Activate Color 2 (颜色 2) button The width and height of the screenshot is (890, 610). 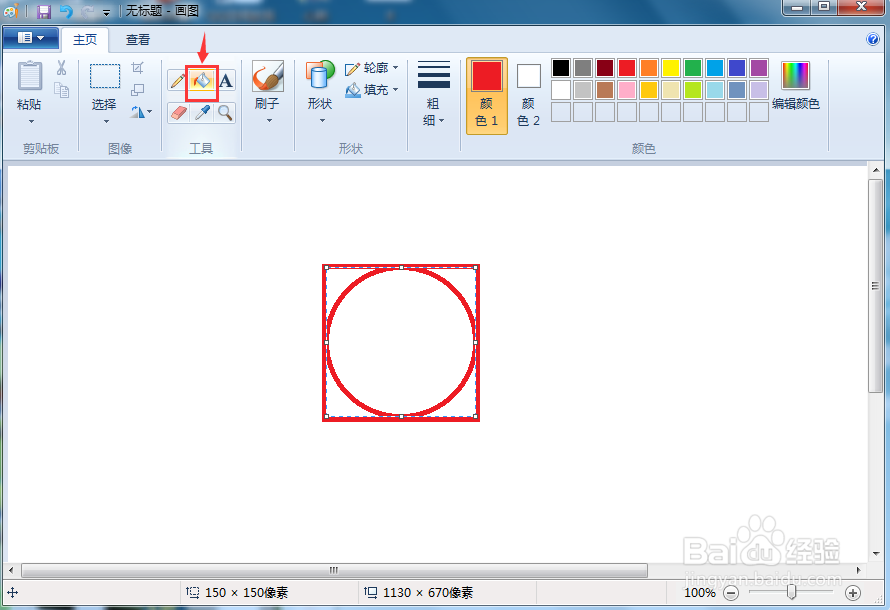tap(528, 95)
